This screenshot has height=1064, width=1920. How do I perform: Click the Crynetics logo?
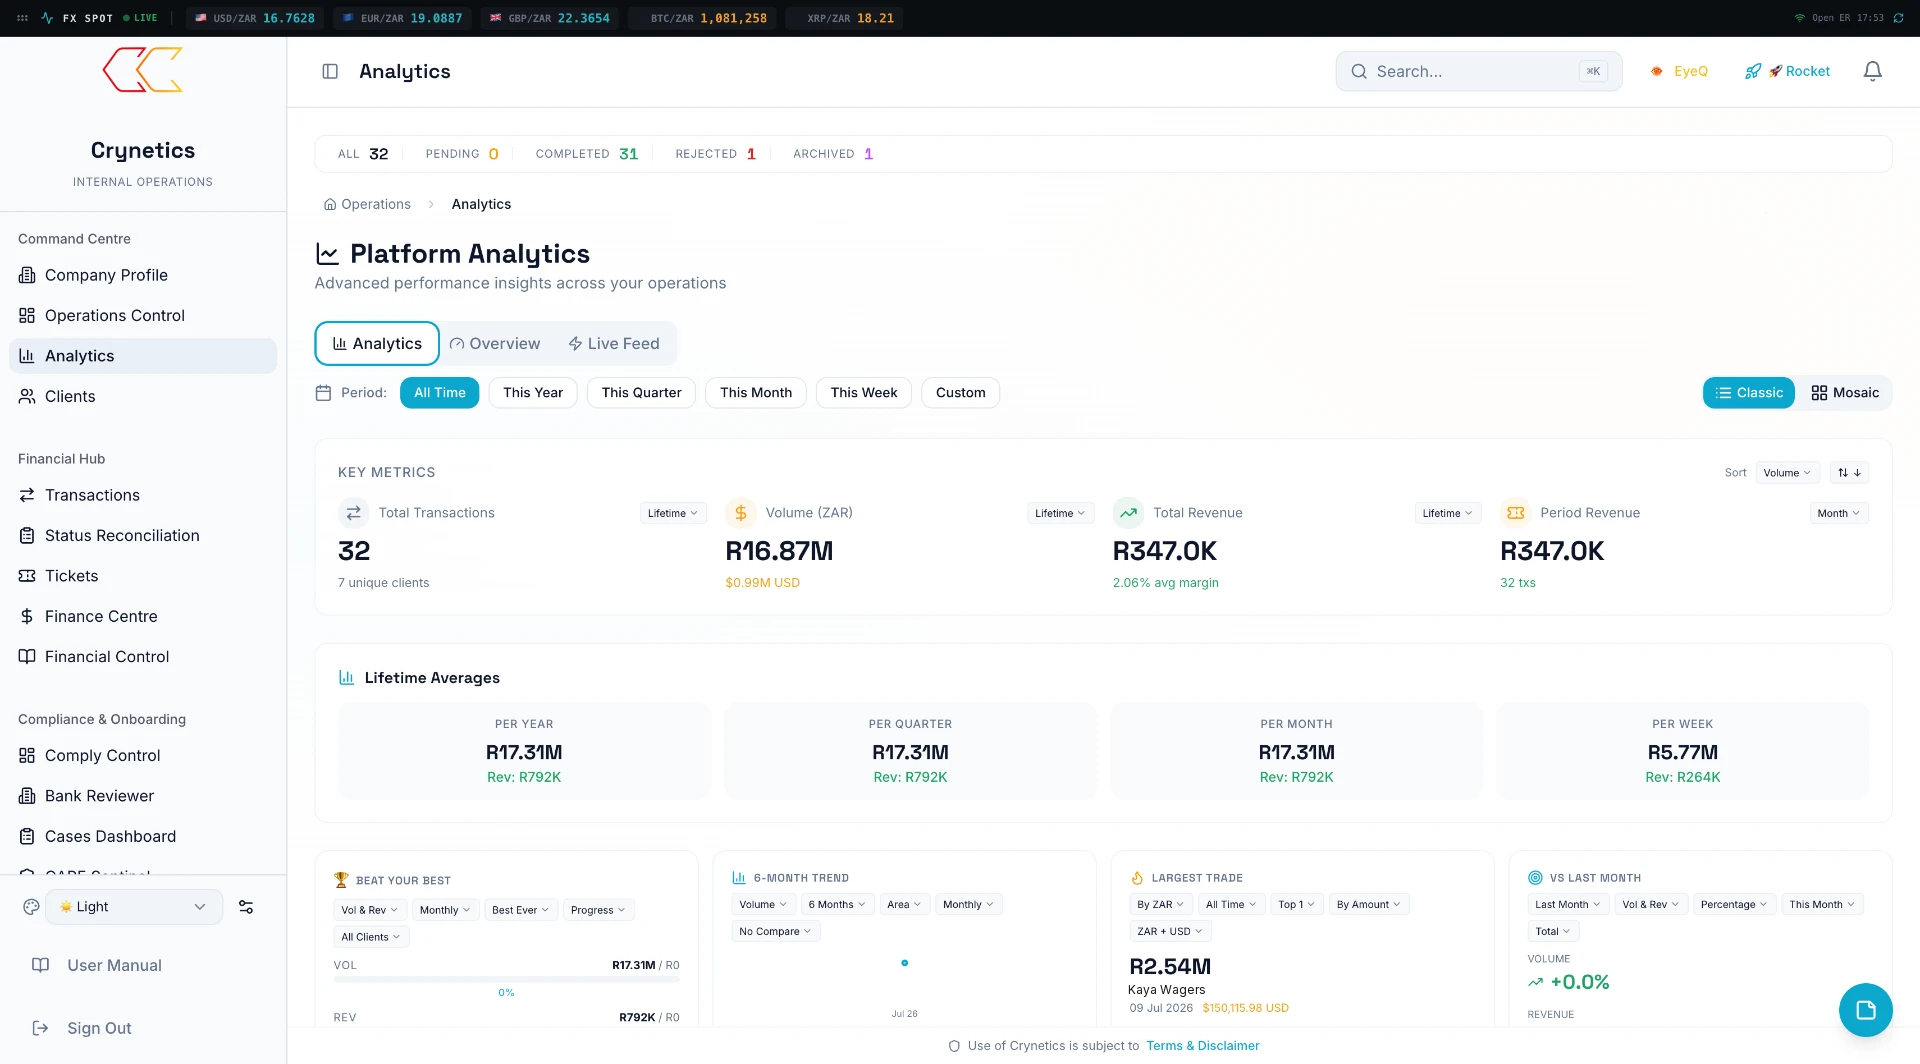[x=143, y=70]
